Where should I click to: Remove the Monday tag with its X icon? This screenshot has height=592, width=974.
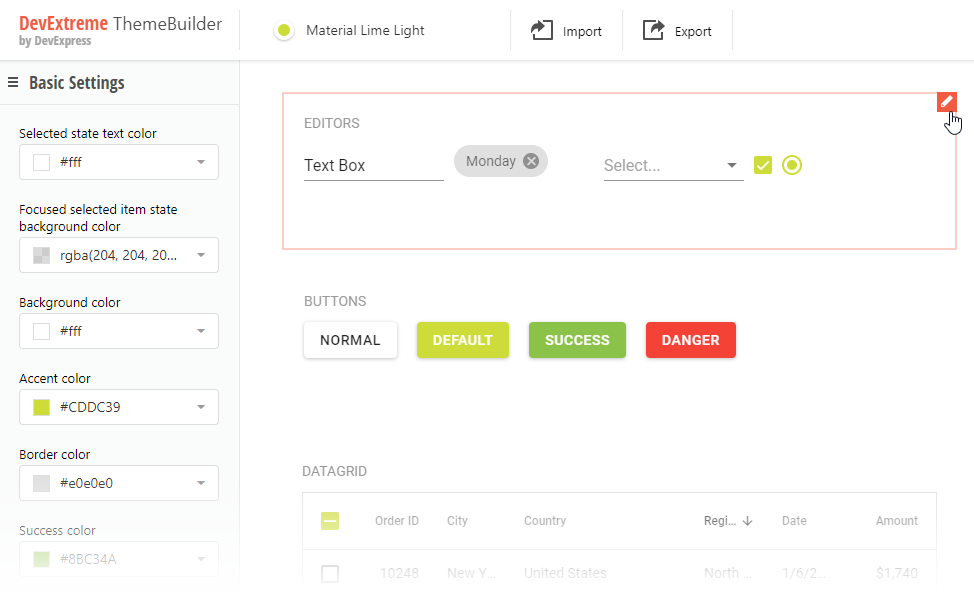point(531,162)
